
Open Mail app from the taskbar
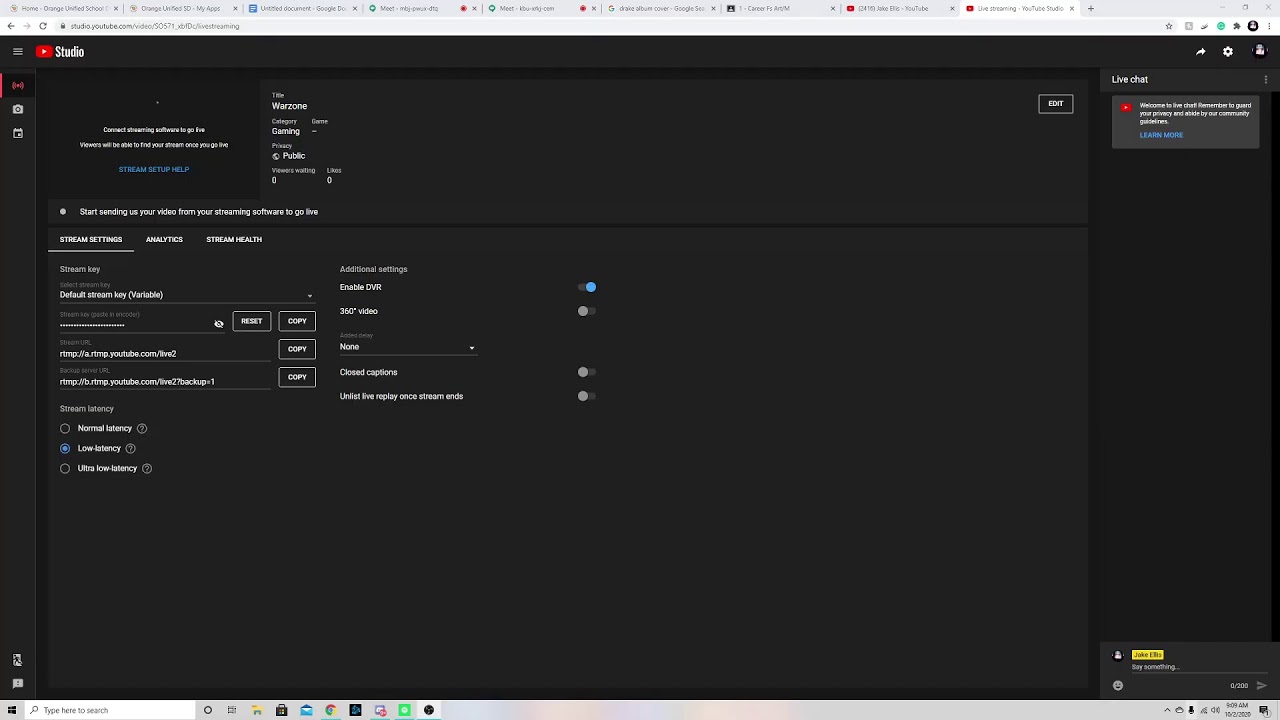tap(306, 710)
